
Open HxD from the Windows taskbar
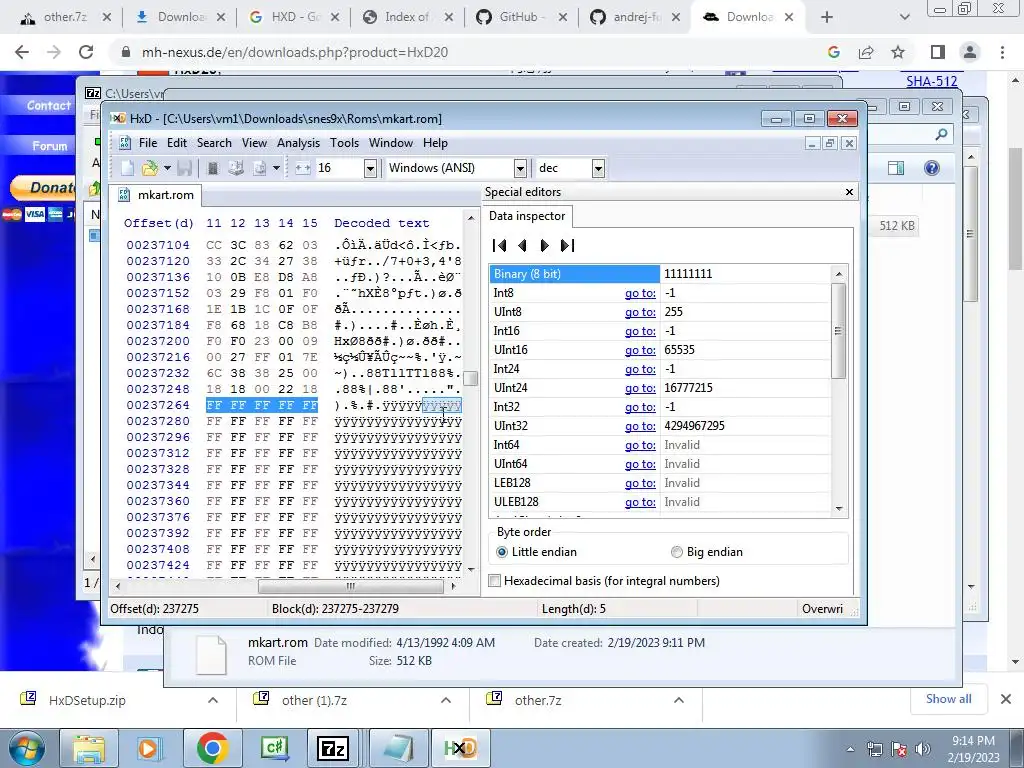(460, 748)
